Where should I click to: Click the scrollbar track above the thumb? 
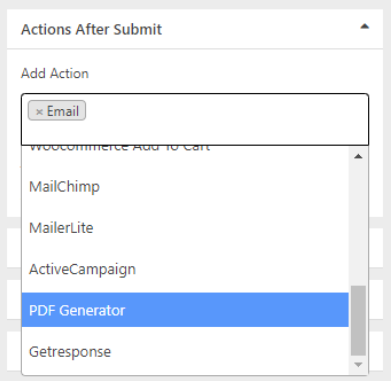click(x=358, y=224)
